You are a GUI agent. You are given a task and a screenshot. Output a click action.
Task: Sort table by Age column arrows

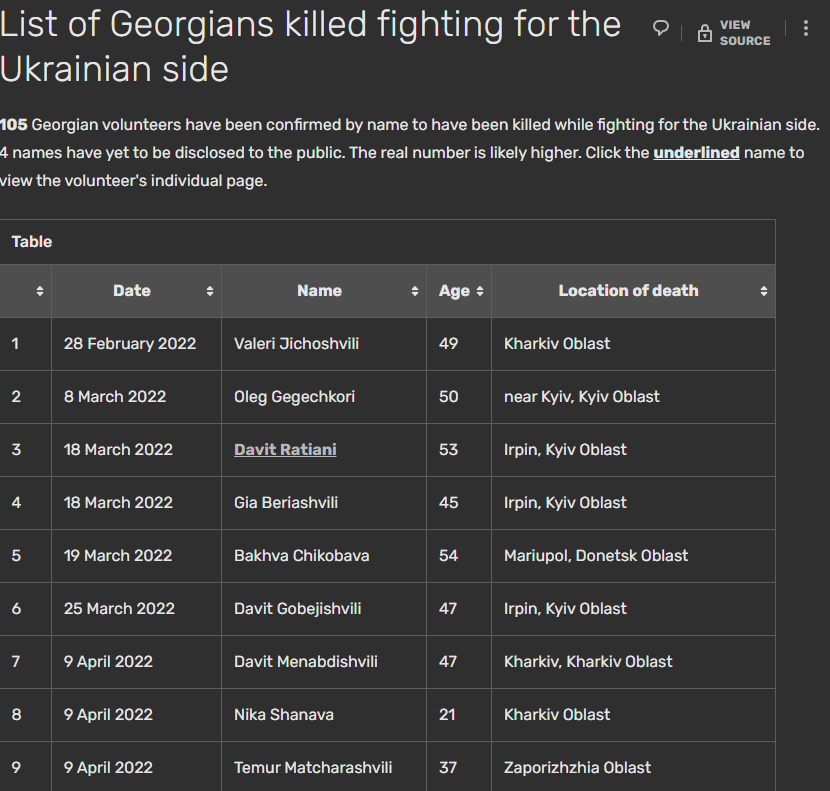(x=480, y=291)
